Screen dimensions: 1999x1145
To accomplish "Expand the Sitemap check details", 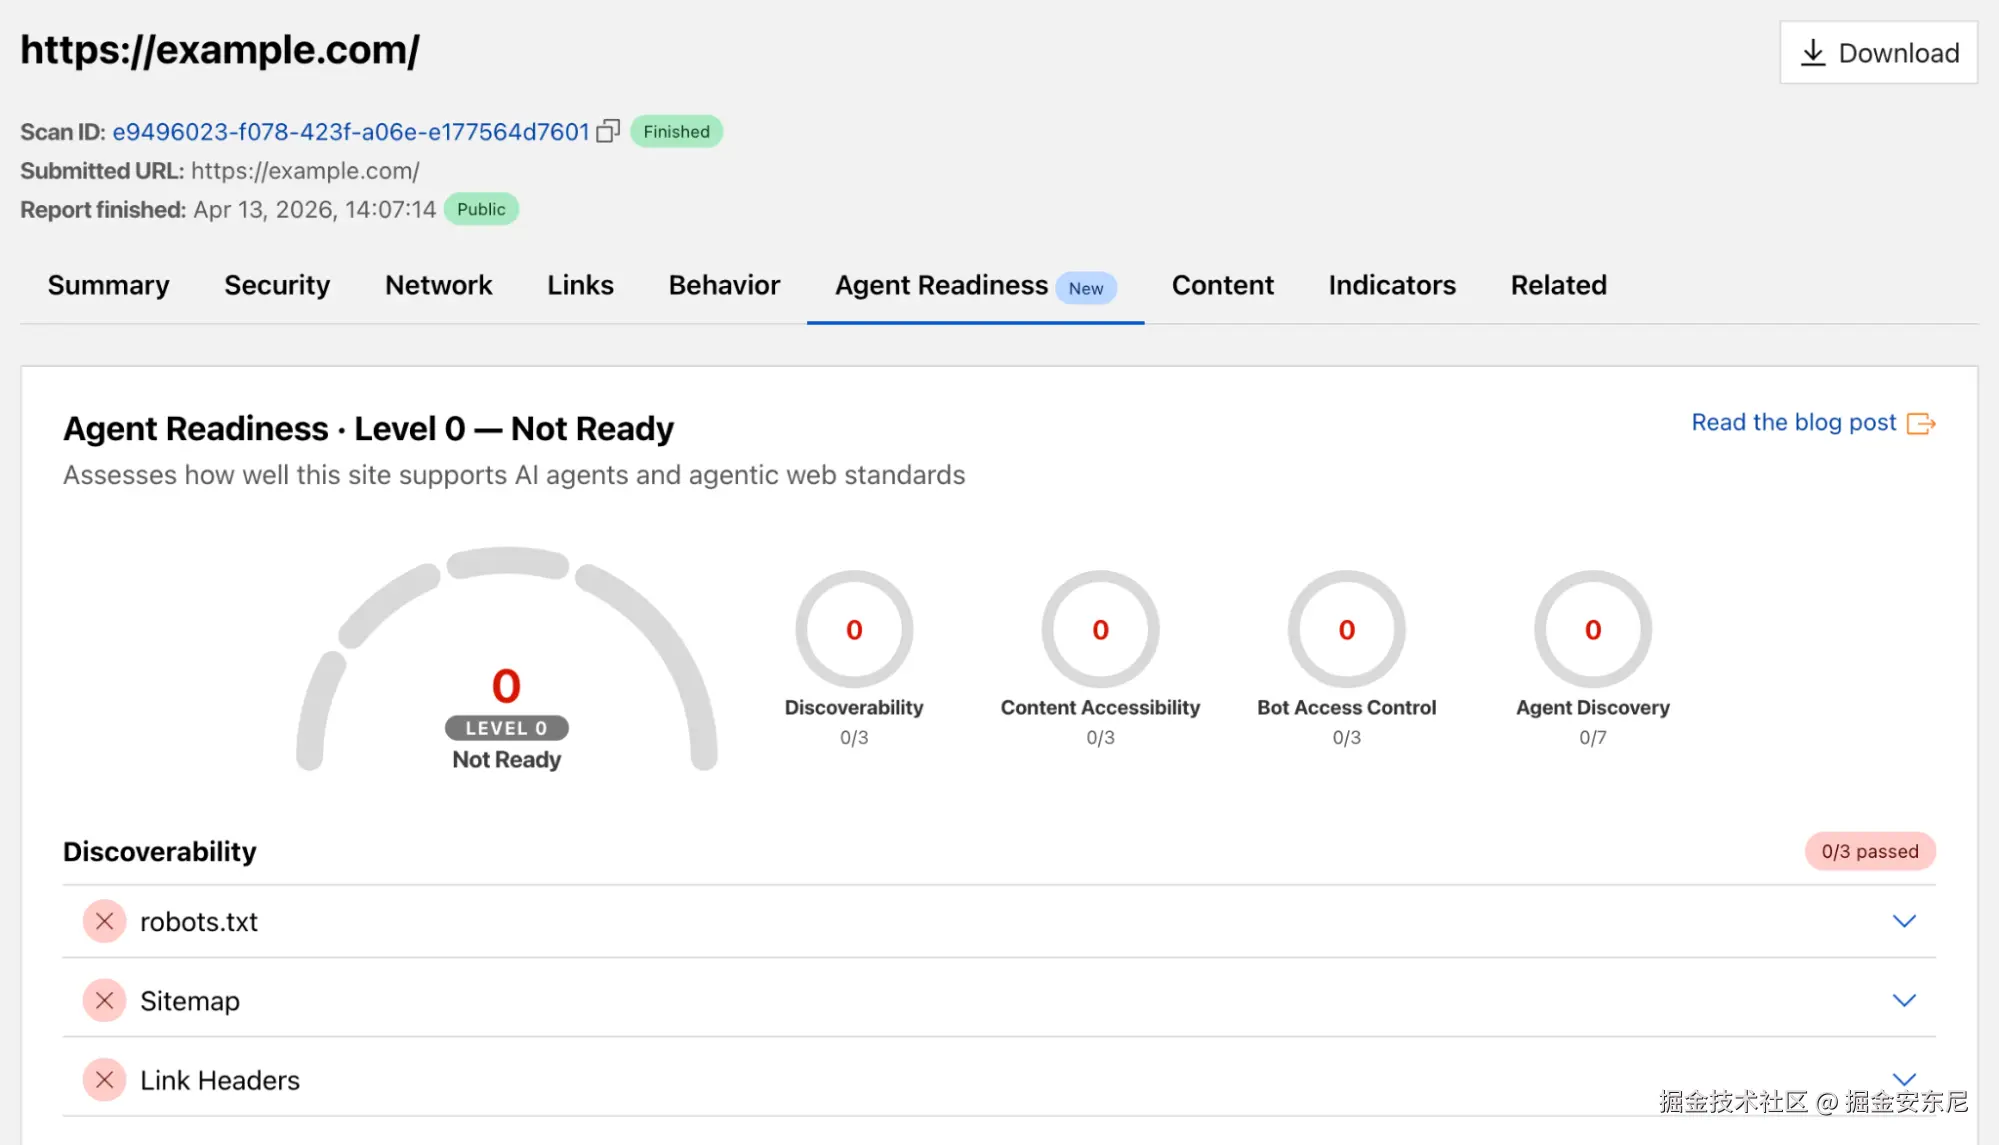I will tap(1904, 1000).
